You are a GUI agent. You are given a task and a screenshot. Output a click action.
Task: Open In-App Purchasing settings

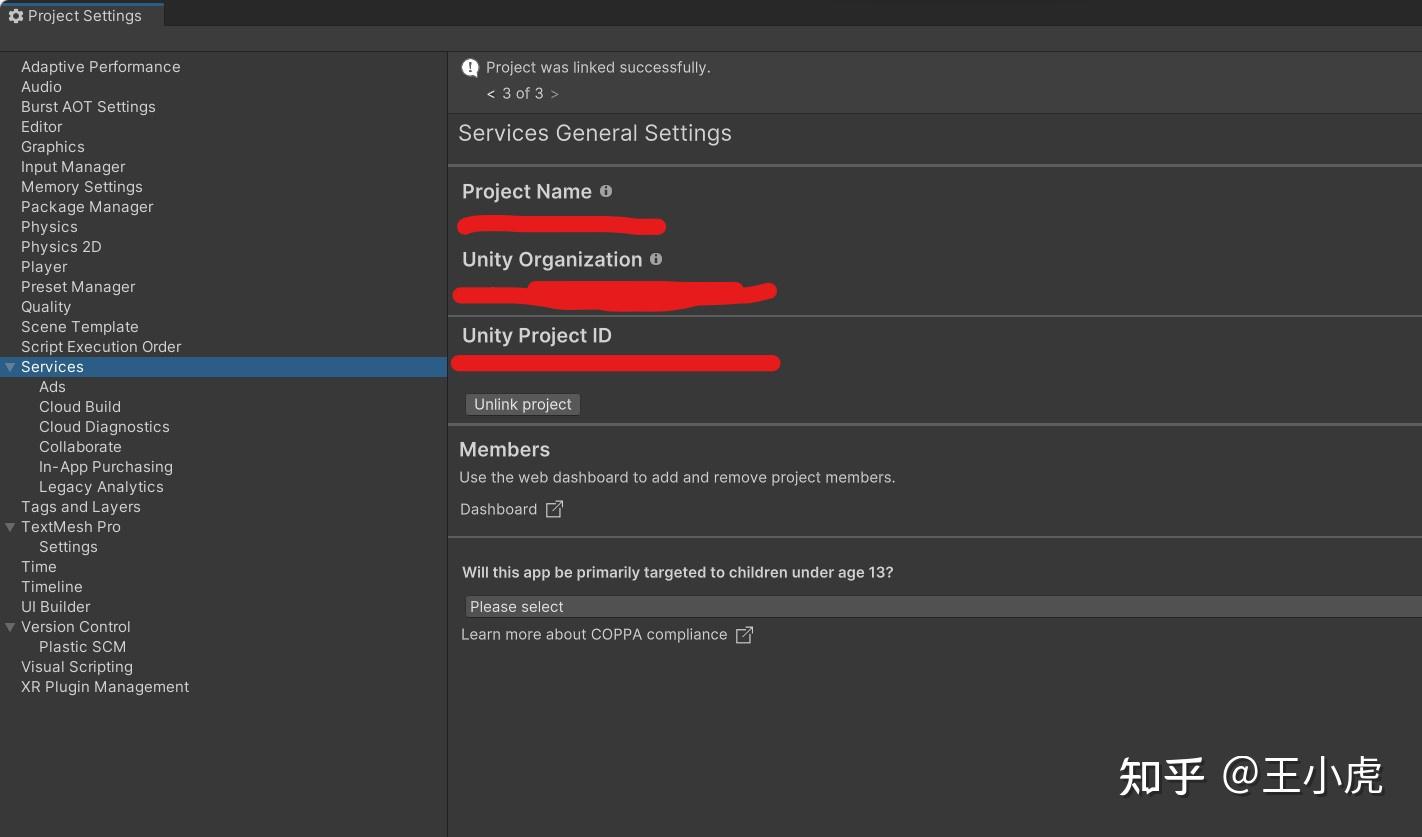pyautogui.click(x=105, y=467)
